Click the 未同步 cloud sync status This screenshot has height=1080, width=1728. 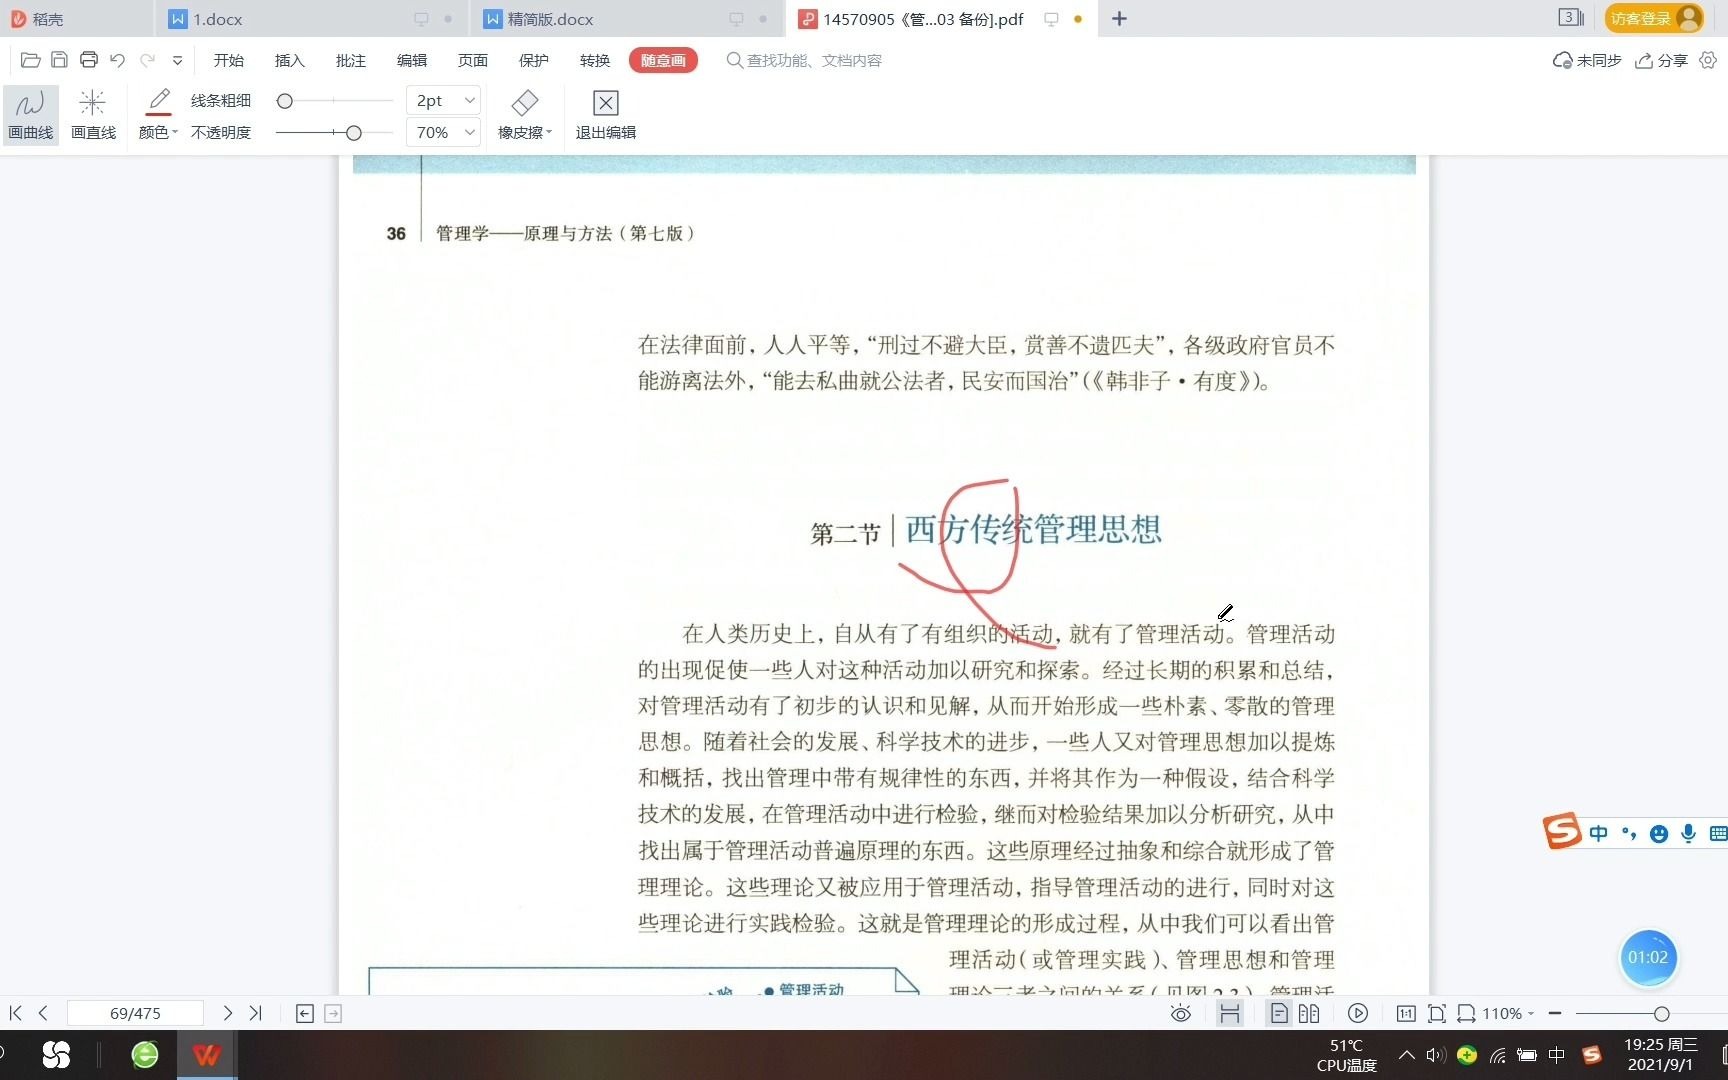tap(1587, 61)
